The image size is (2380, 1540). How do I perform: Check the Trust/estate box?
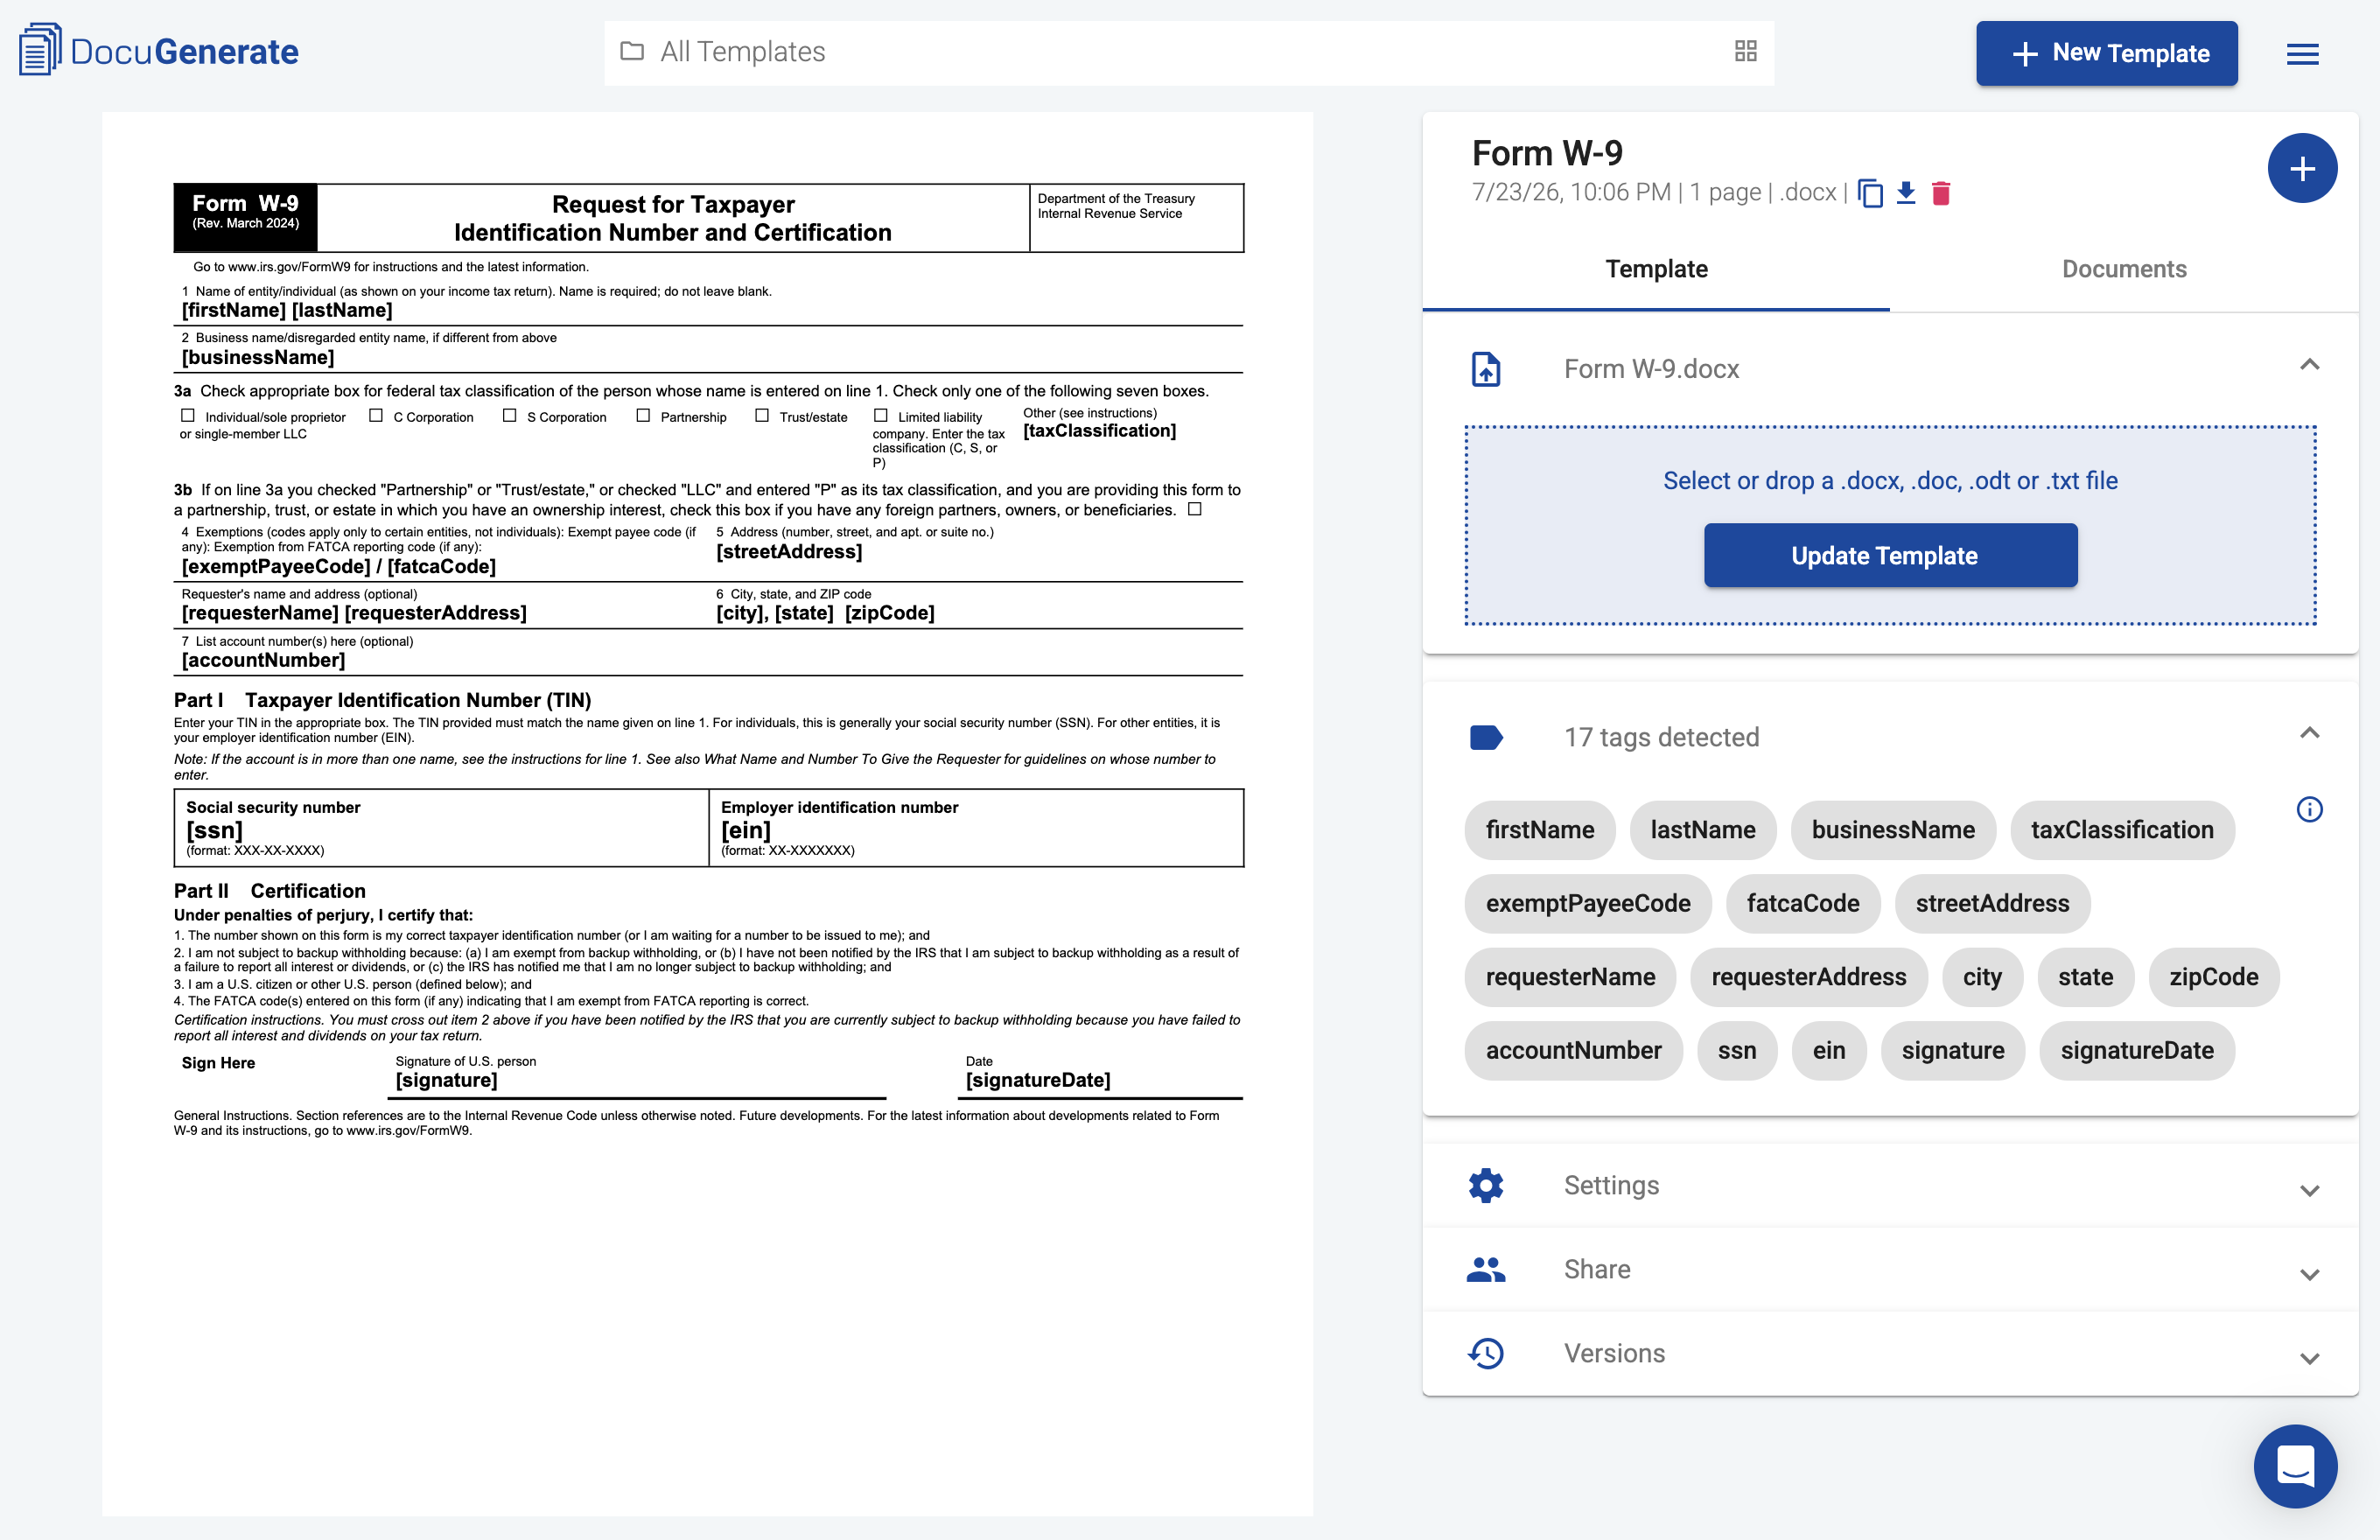[x=762, y=415]
